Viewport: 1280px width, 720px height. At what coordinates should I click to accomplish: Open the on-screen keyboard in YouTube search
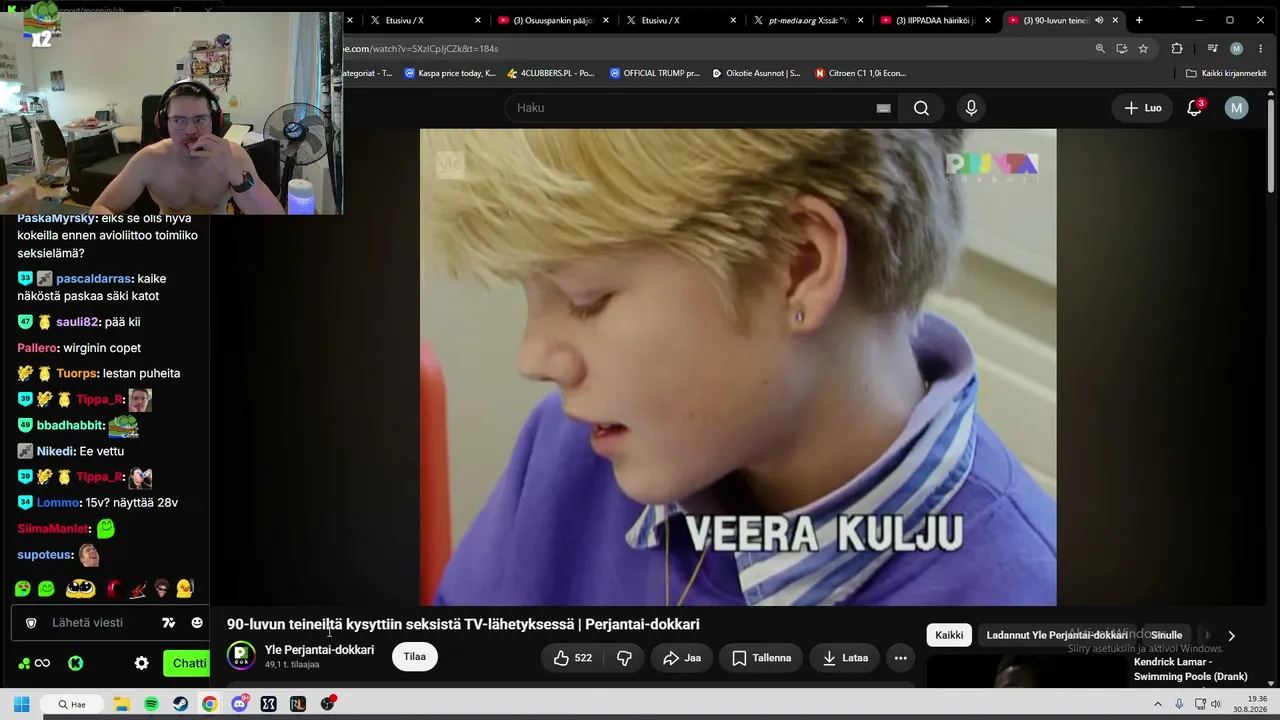883,108
